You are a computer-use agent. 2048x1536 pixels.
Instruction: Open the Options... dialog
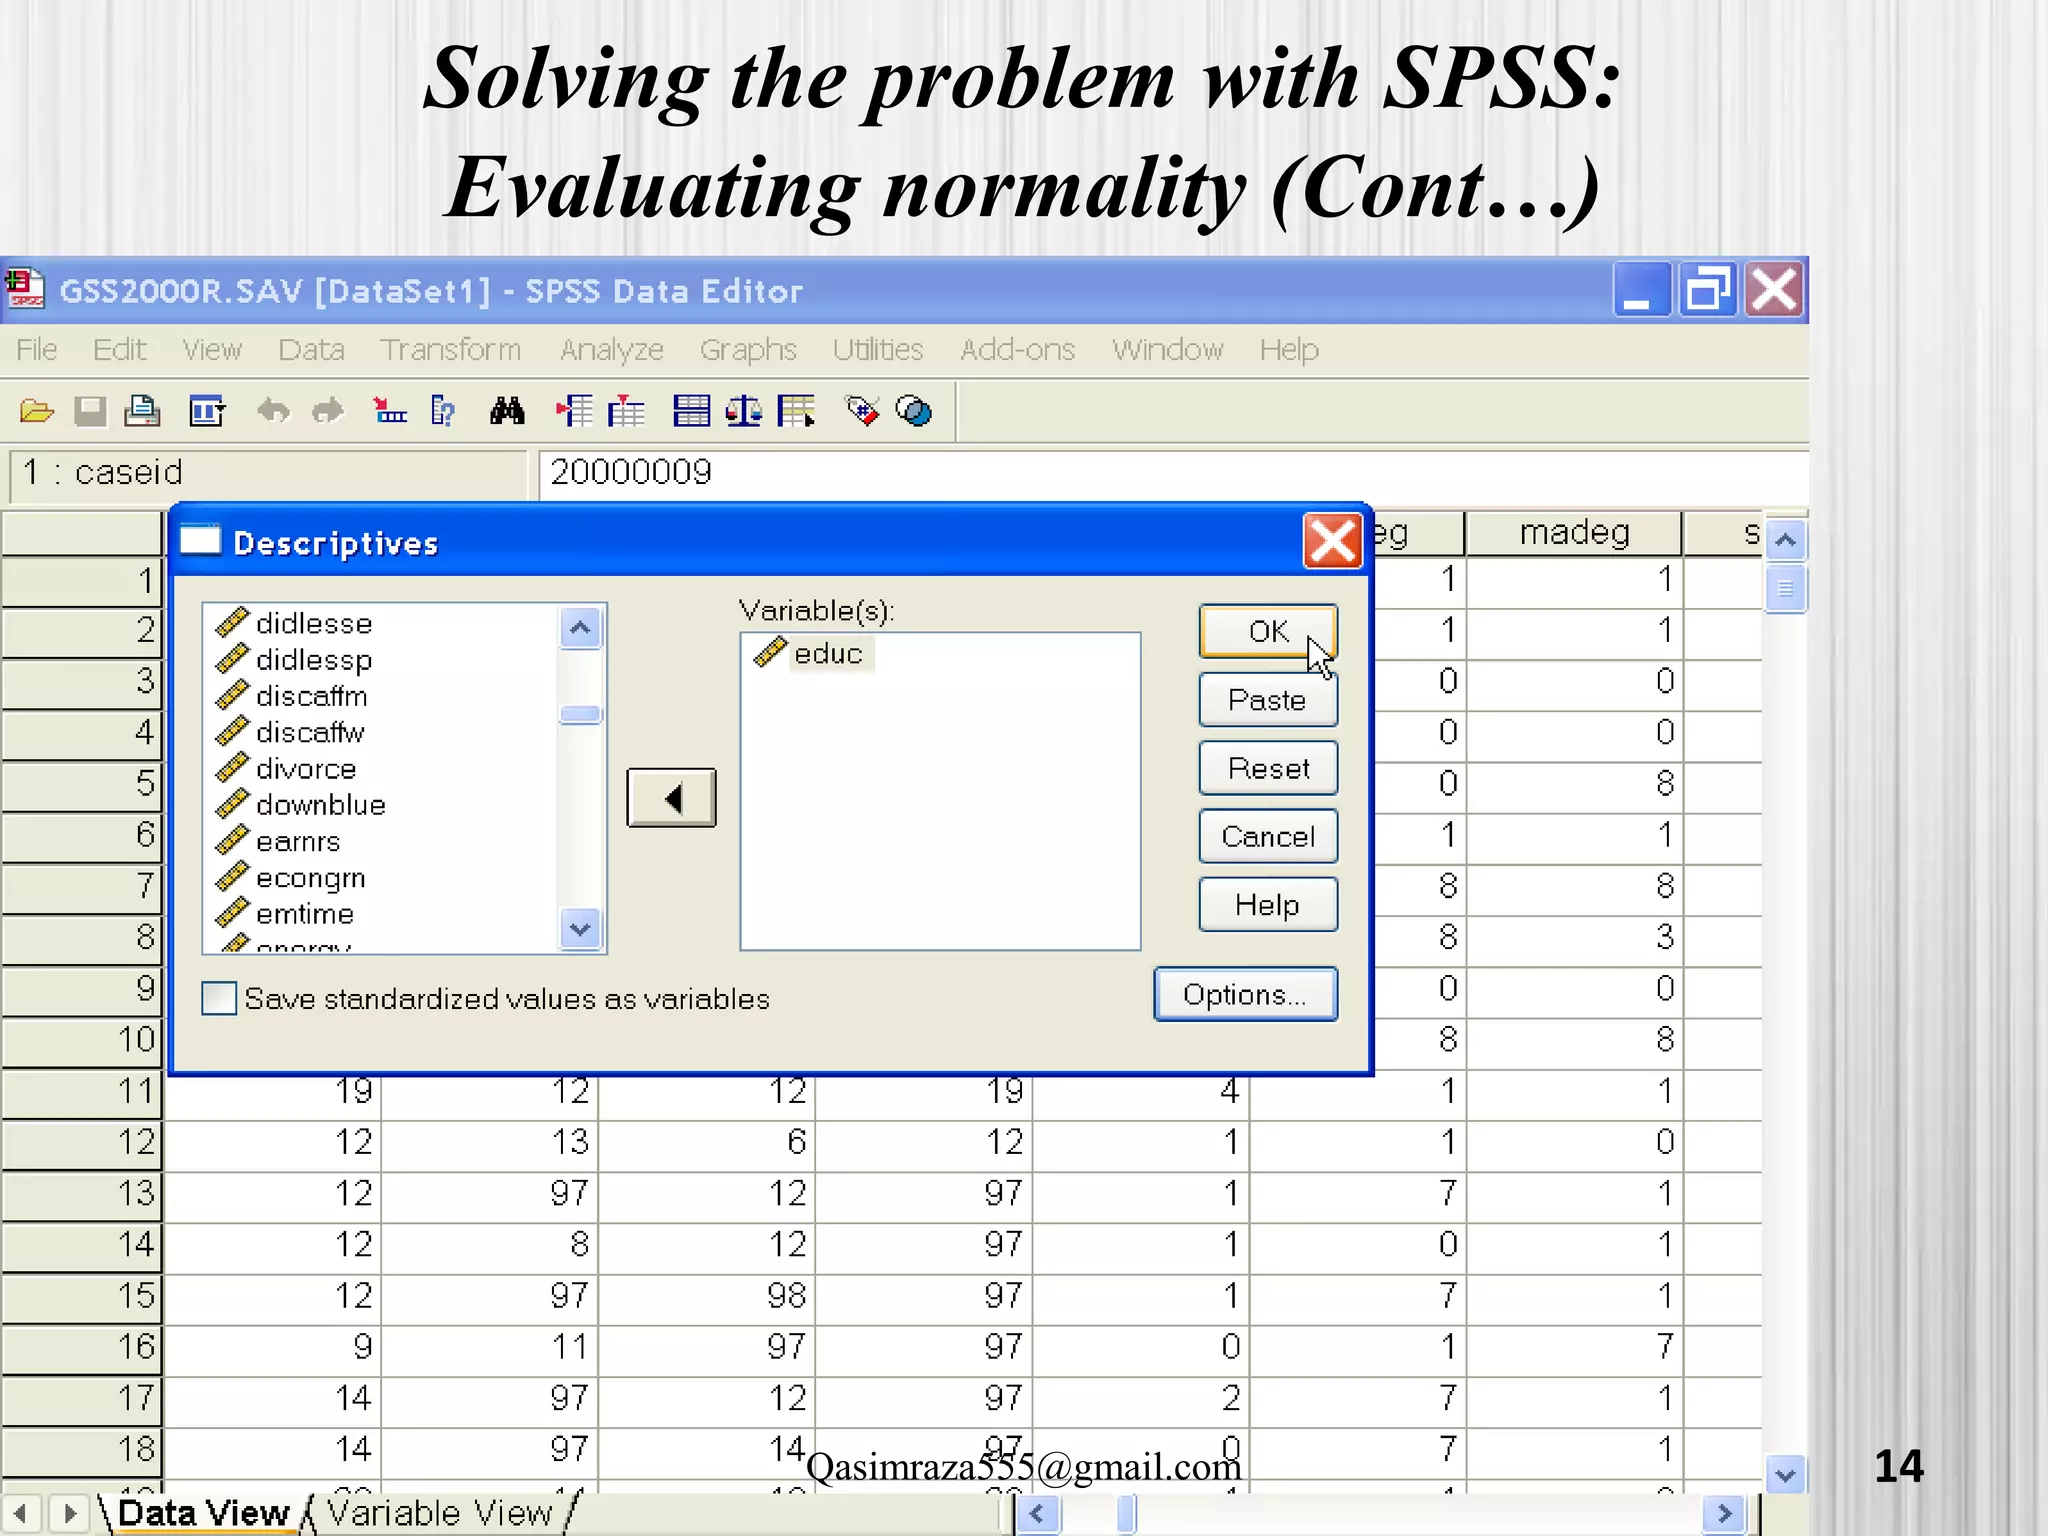[x=1245, y=994]
